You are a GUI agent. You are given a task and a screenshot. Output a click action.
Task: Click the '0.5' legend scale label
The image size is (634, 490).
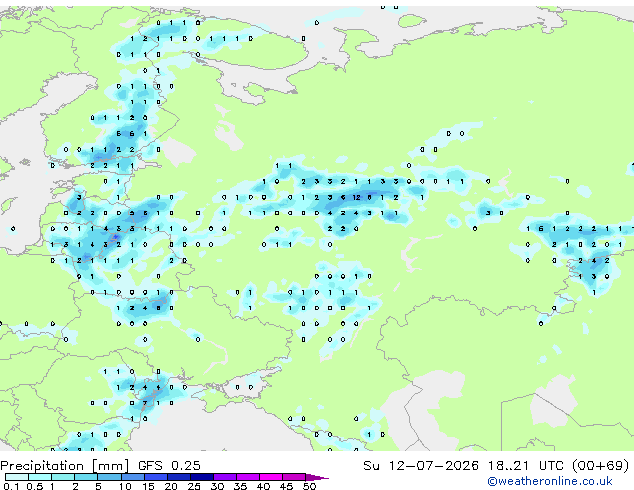pos(34,486)
